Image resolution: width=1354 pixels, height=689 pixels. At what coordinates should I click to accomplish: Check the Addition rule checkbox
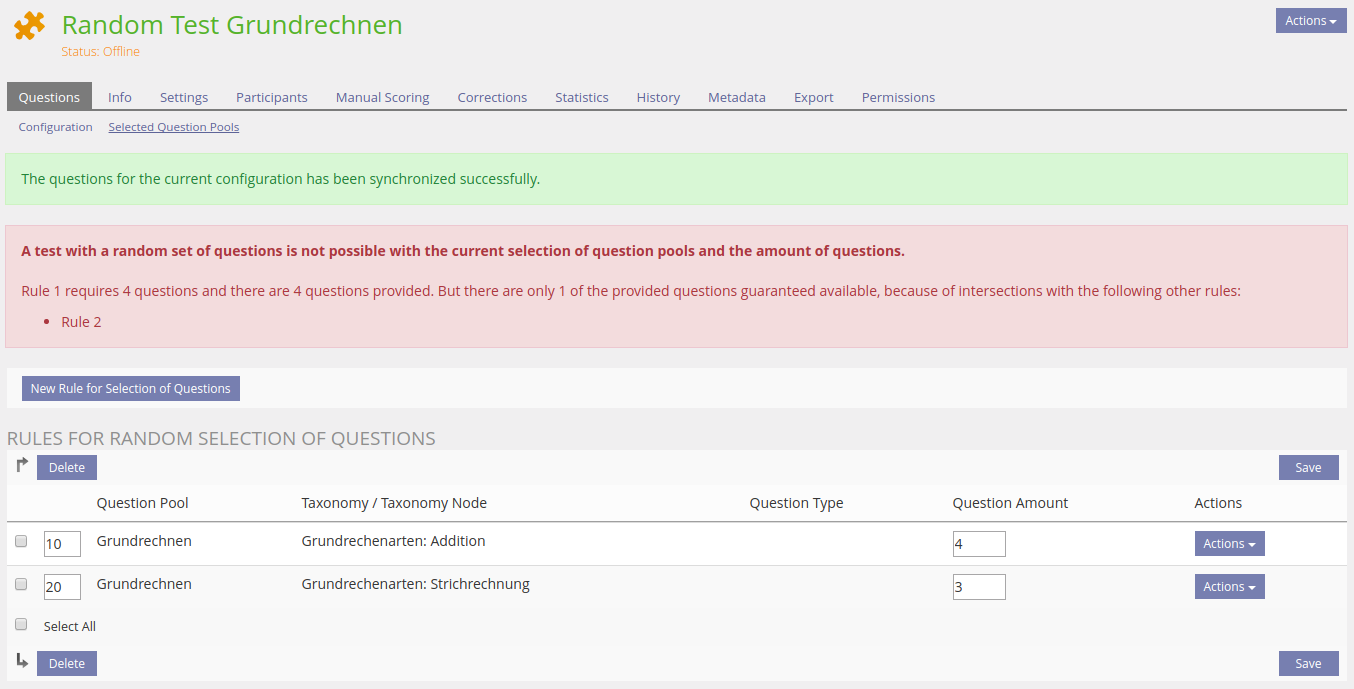[21, 541]
